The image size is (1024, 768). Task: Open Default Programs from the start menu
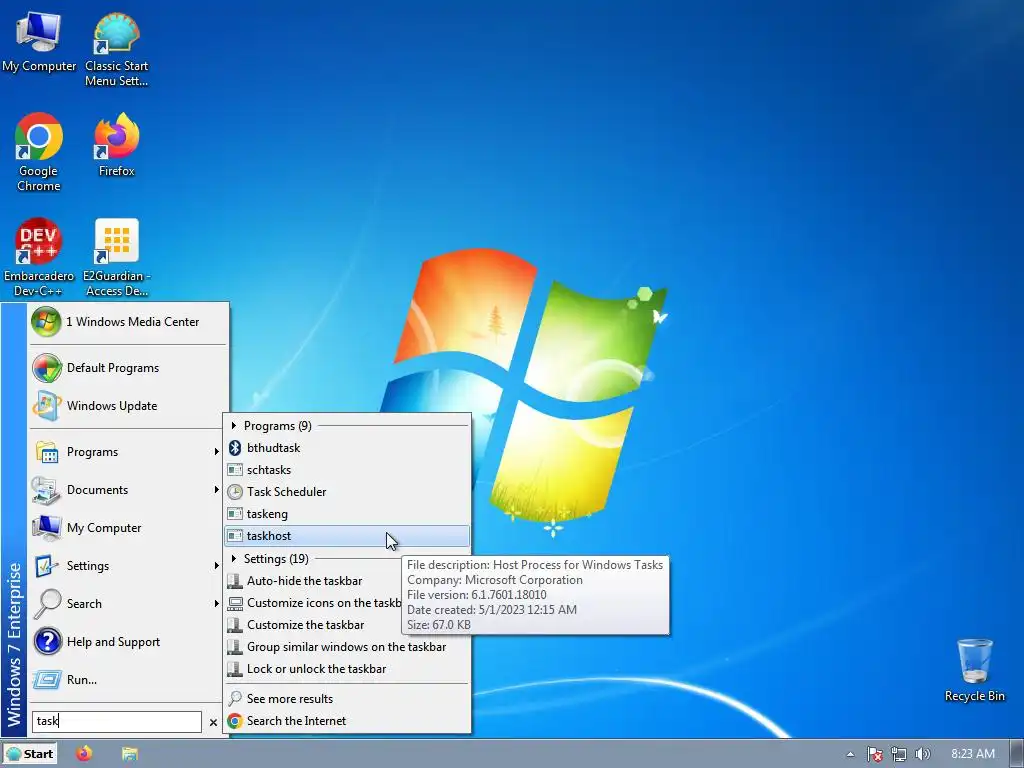click(128, 368)
